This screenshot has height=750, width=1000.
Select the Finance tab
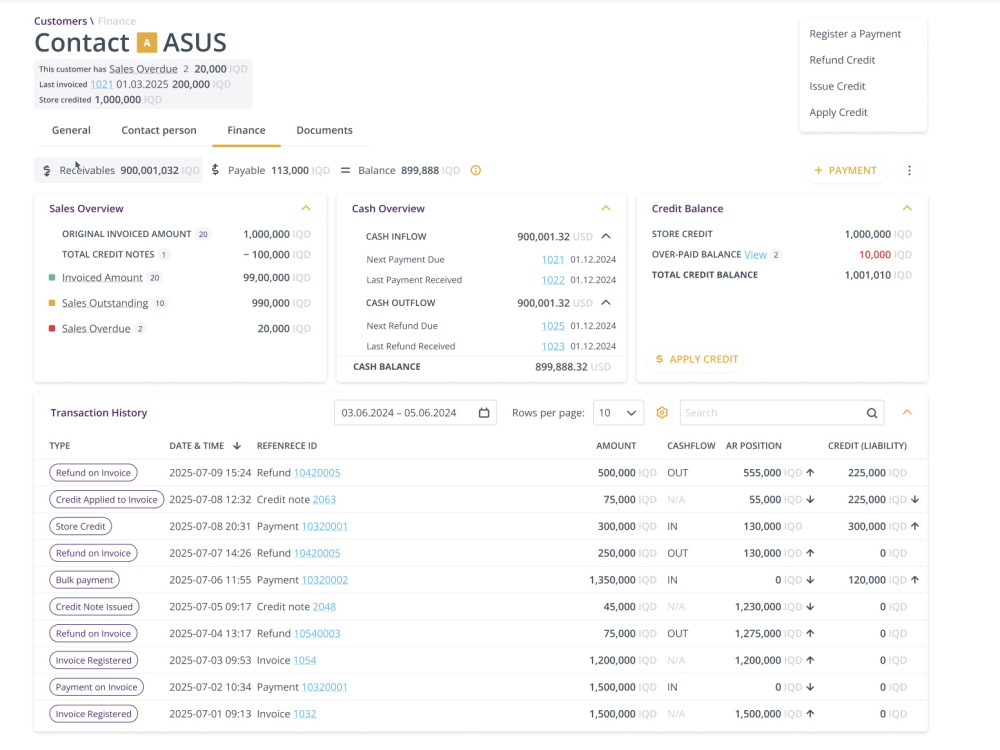(246, 130)
